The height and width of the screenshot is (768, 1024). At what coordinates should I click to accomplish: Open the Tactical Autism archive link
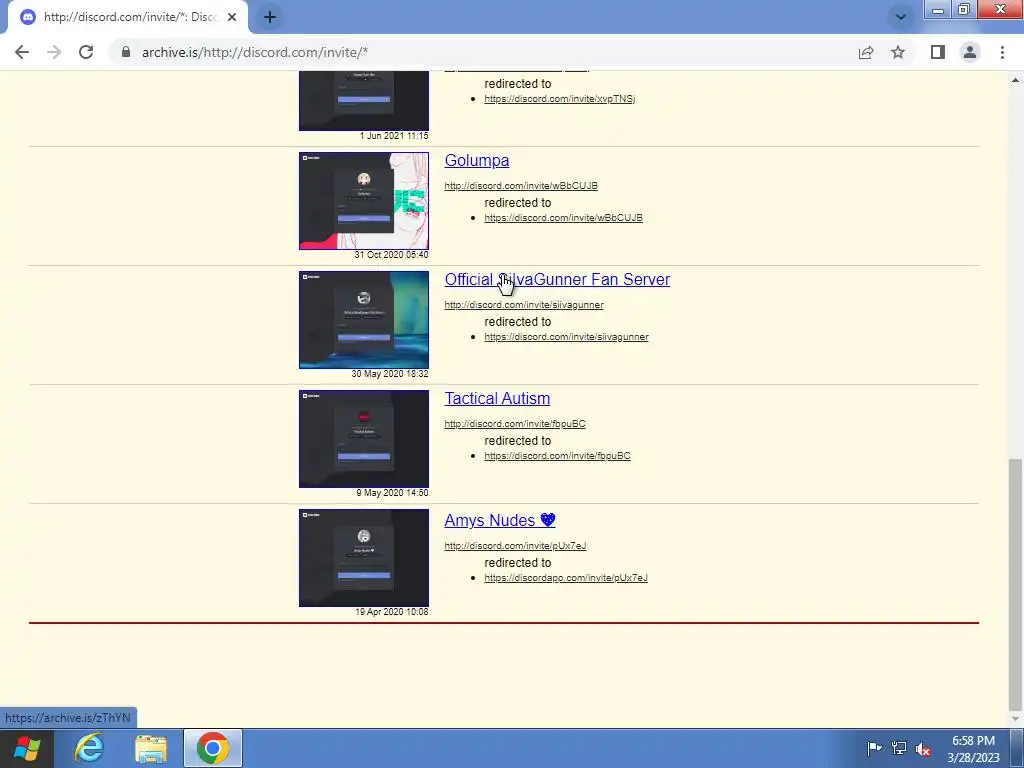click(497, 398)
